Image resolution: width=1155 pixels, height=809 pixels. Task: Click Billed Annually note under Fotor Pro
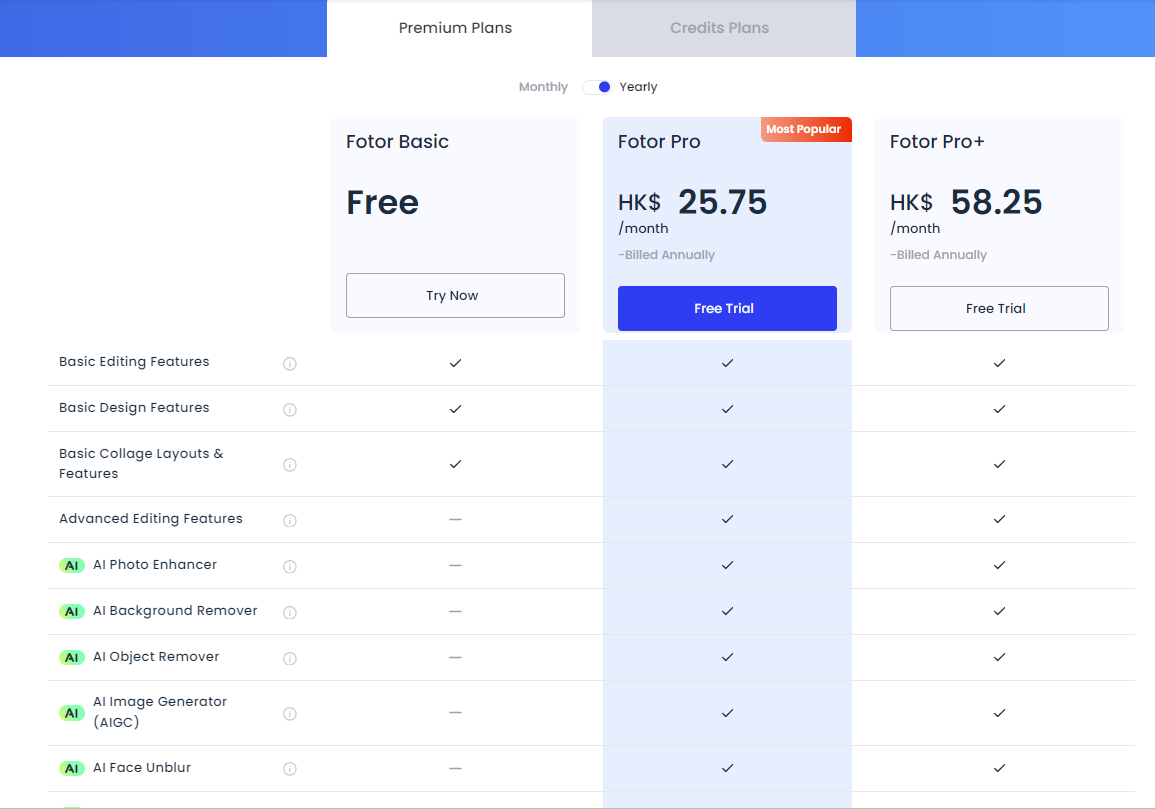click(x=667, y=255)
